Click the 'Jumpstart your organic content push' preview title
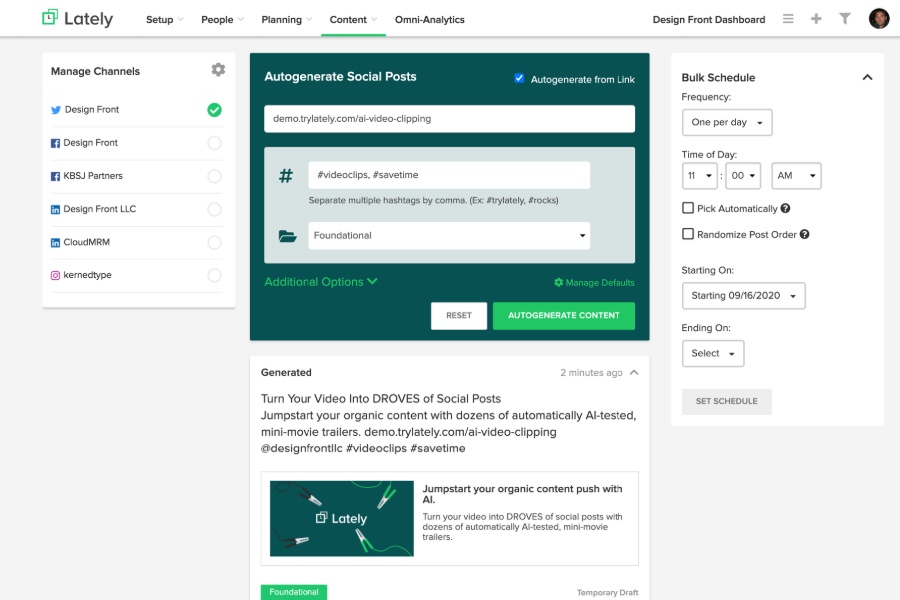This screenshot has width=900, height=600. point(522,494)
